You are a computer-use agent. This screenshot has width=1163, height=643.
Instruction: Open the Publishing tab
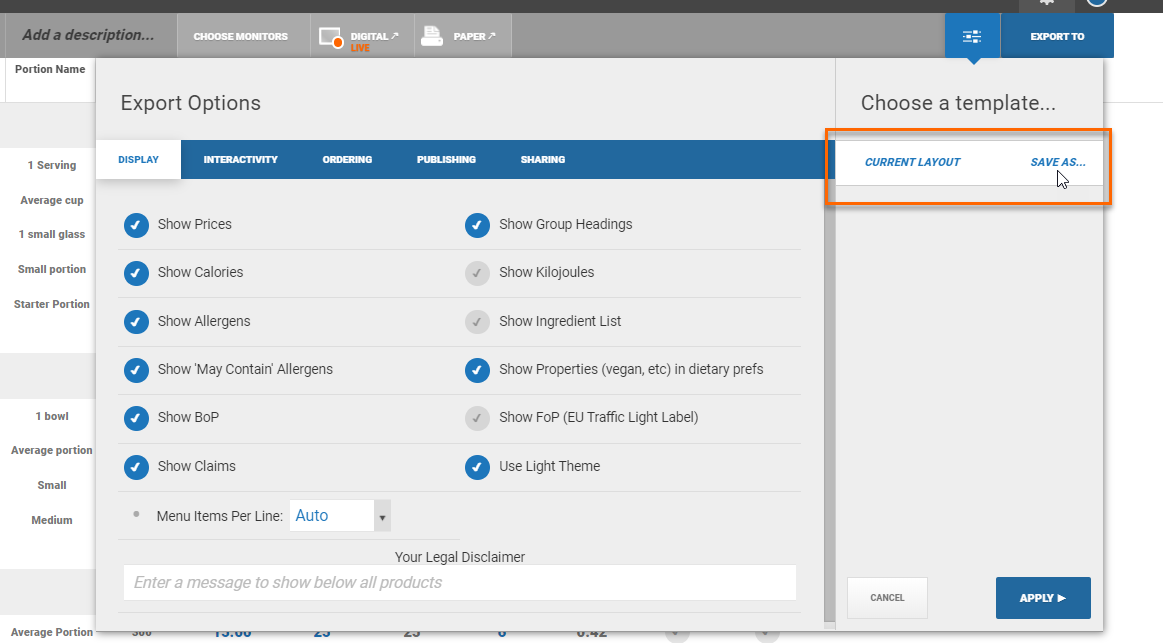(x=446, y=160)
